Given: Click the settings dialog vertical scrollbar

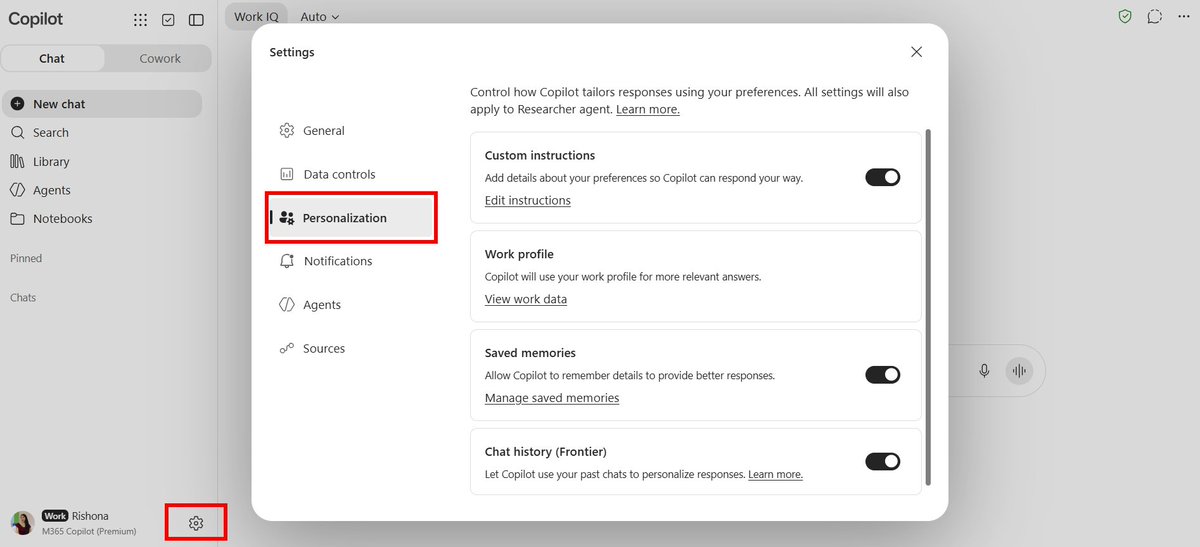Looking at the screenshot, I should [929, 307].
